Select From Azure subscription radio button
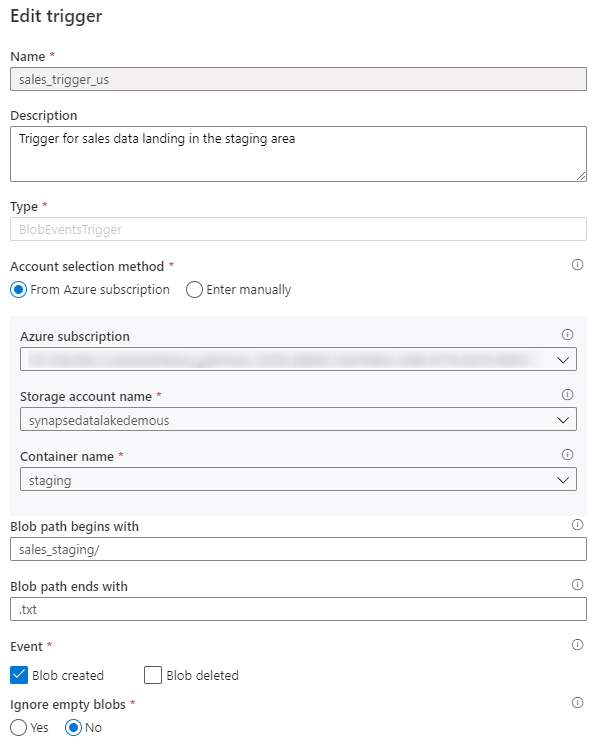The width and height of the screenshot is (598, 744). pos(19,289)
